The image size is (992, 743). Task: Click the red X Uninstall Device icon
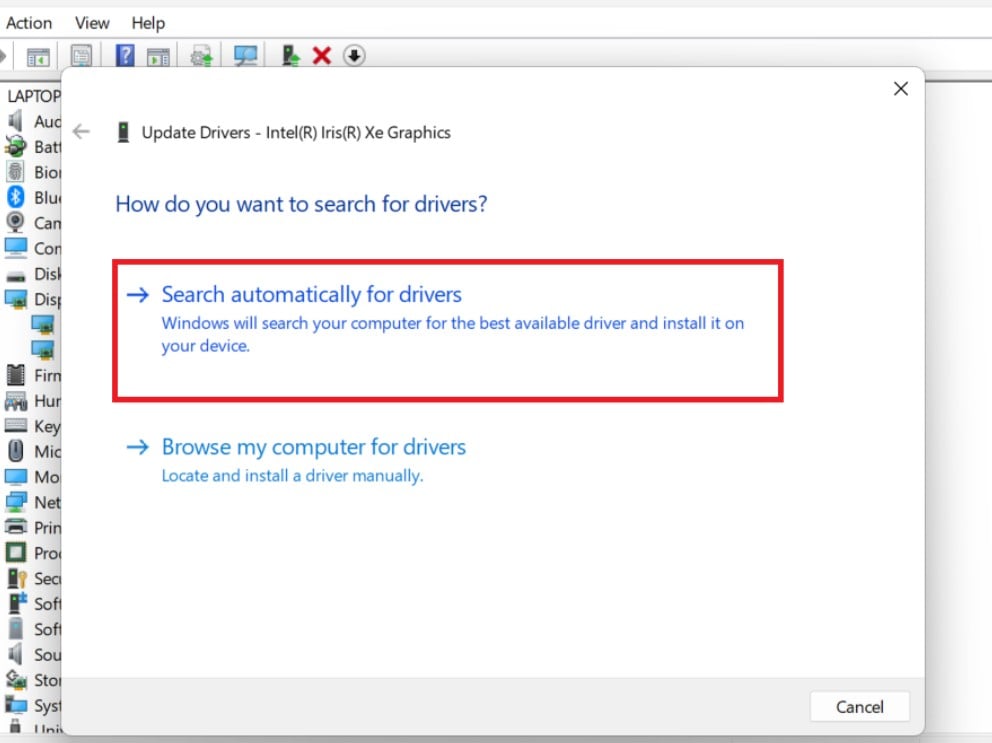pos(322,55)
